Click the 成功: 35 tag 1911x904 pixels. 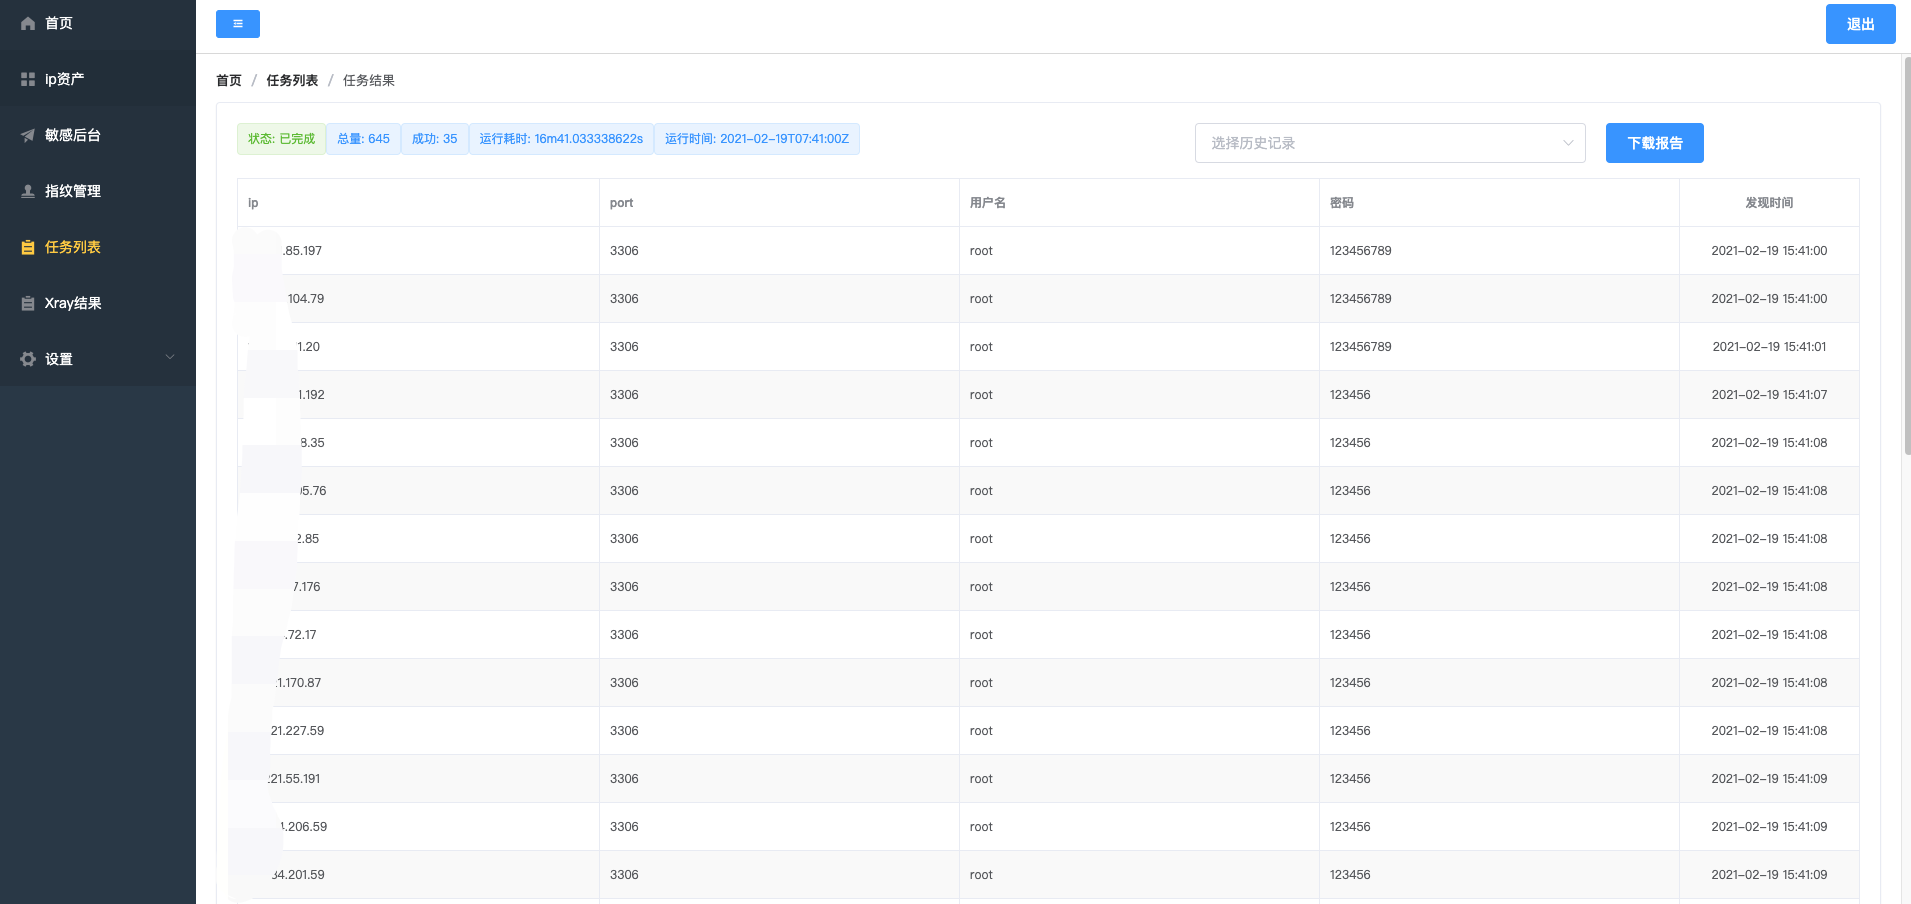[435, 139]
